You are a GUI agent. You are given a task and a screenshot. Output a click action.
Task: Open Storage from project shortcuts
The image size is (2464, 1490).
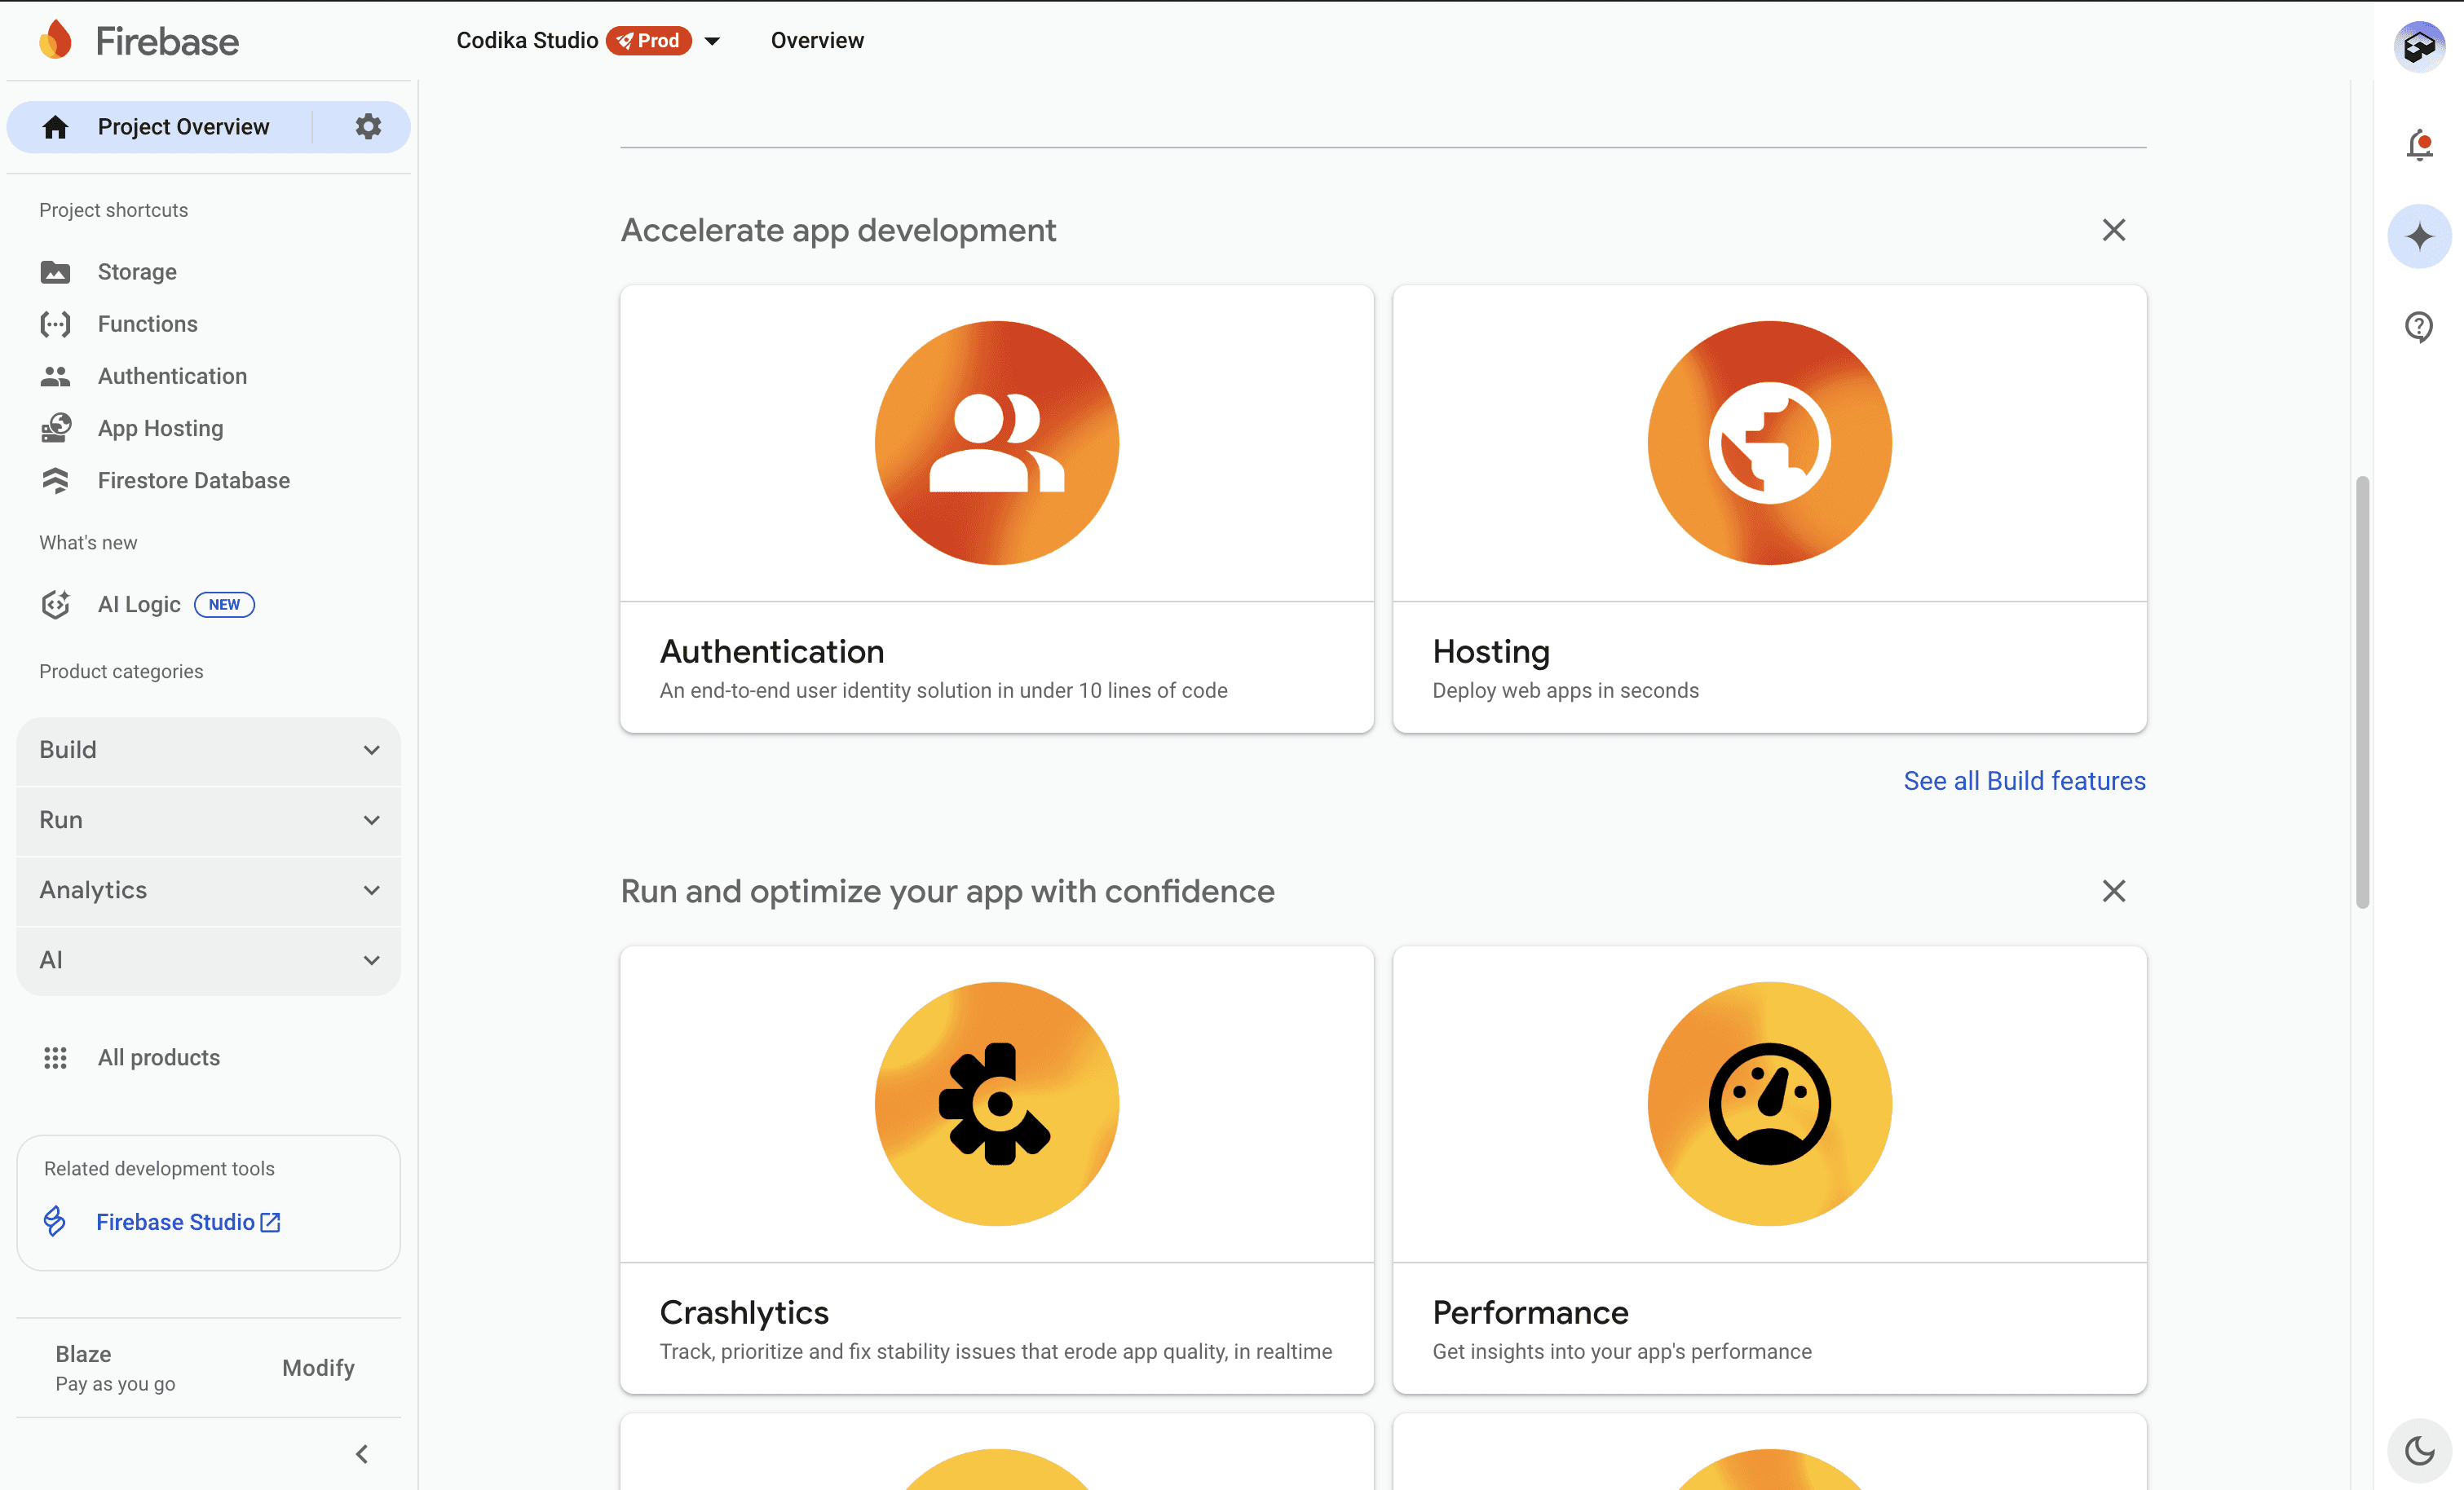(137, 272)
